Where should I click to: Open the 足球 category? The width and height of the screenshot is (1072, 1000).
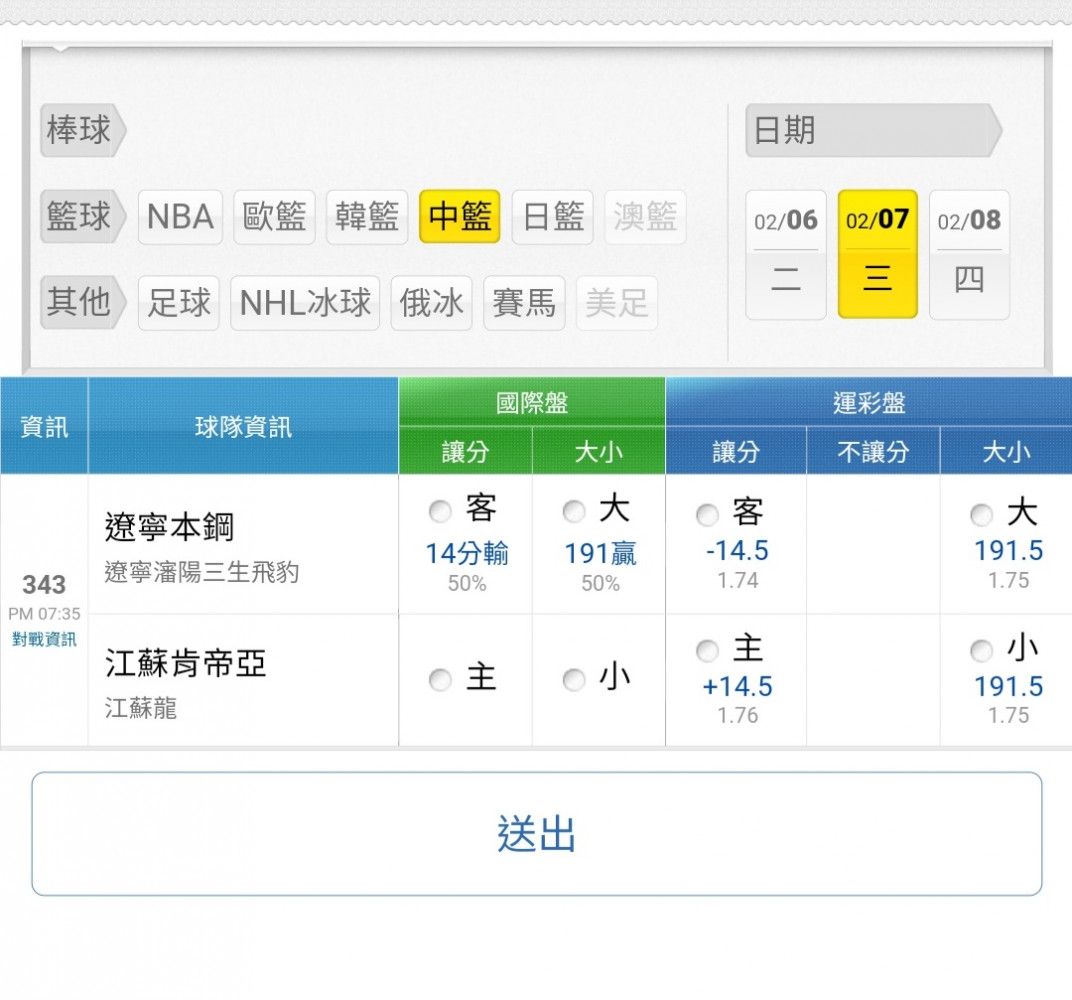pyautogui.click(x=178, y=303)
